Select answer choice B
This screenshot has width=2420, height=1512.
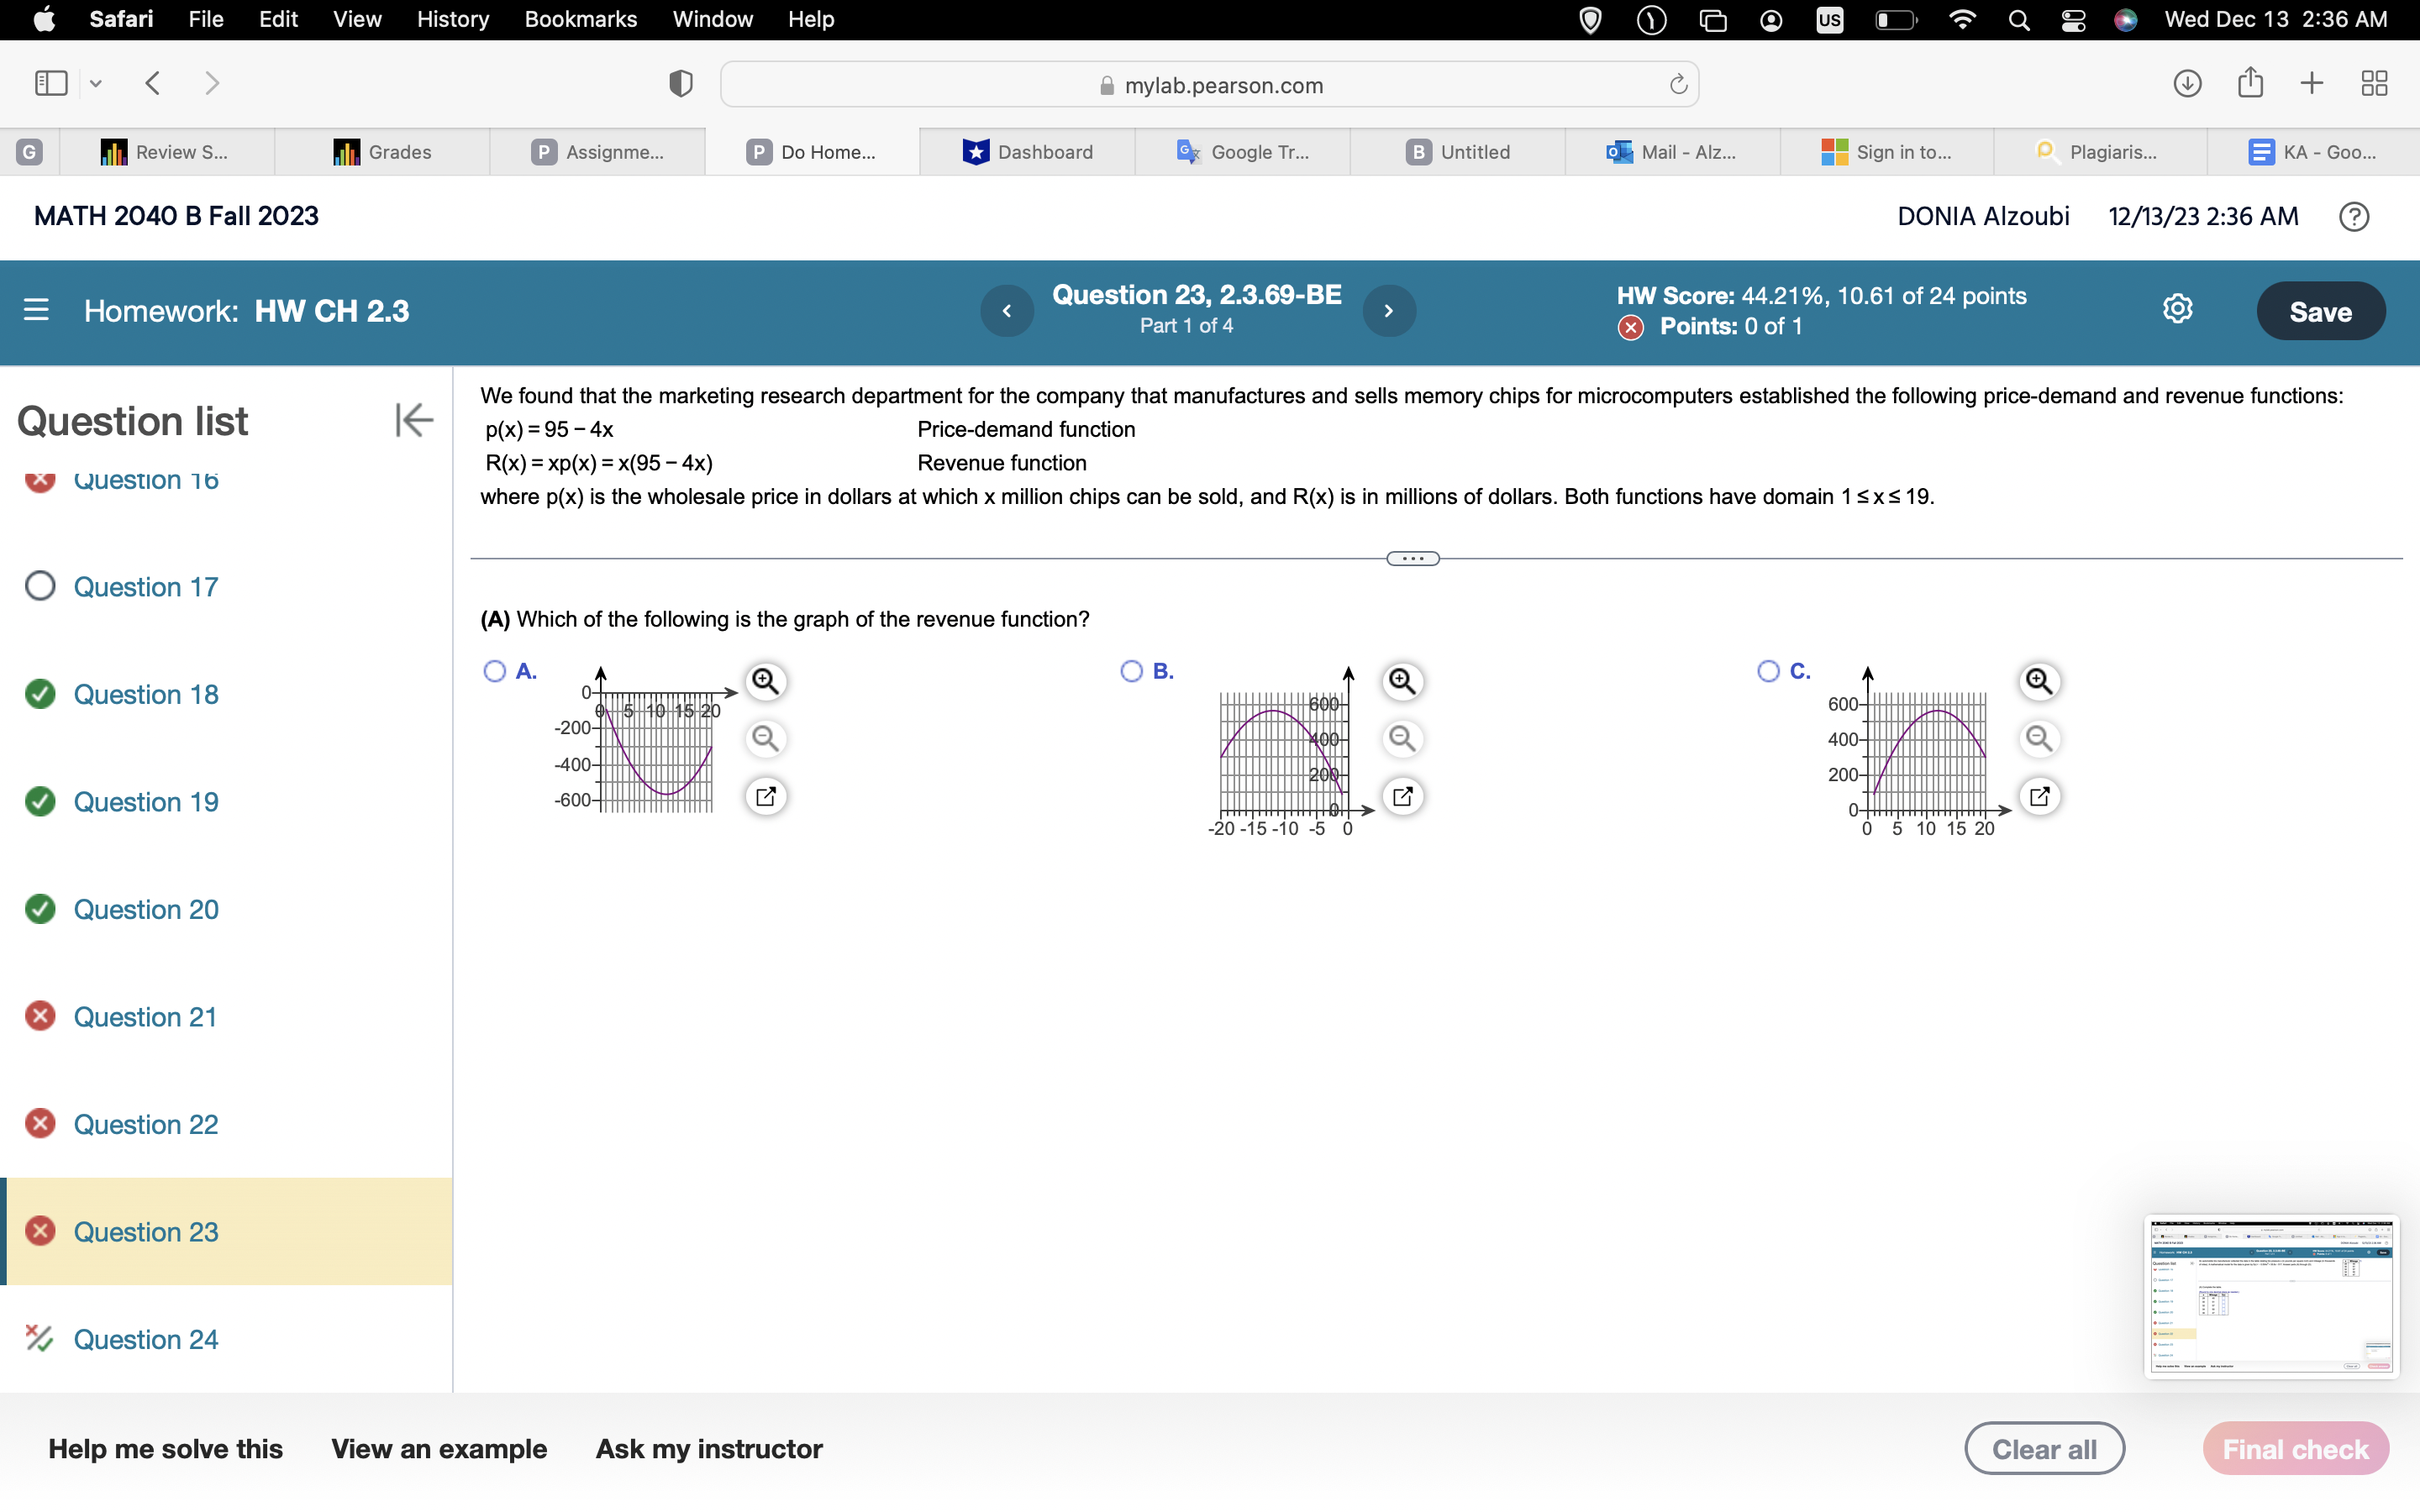(1131, 671)
